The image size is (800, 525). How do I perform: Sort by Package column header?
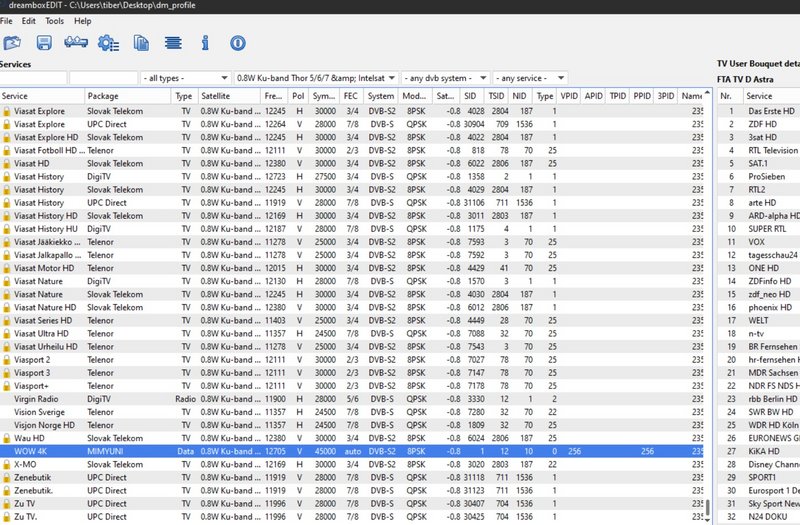[x=129, y=96]
